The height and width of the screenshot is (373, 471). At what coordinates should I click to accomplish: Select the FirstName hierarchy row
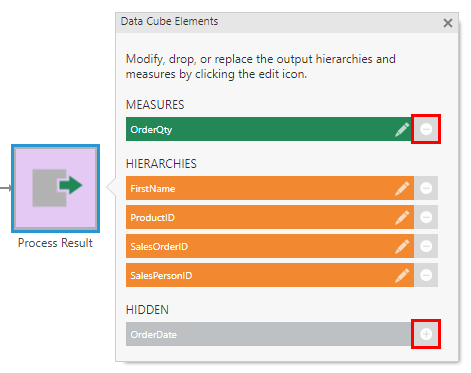(x=270, y=188)
